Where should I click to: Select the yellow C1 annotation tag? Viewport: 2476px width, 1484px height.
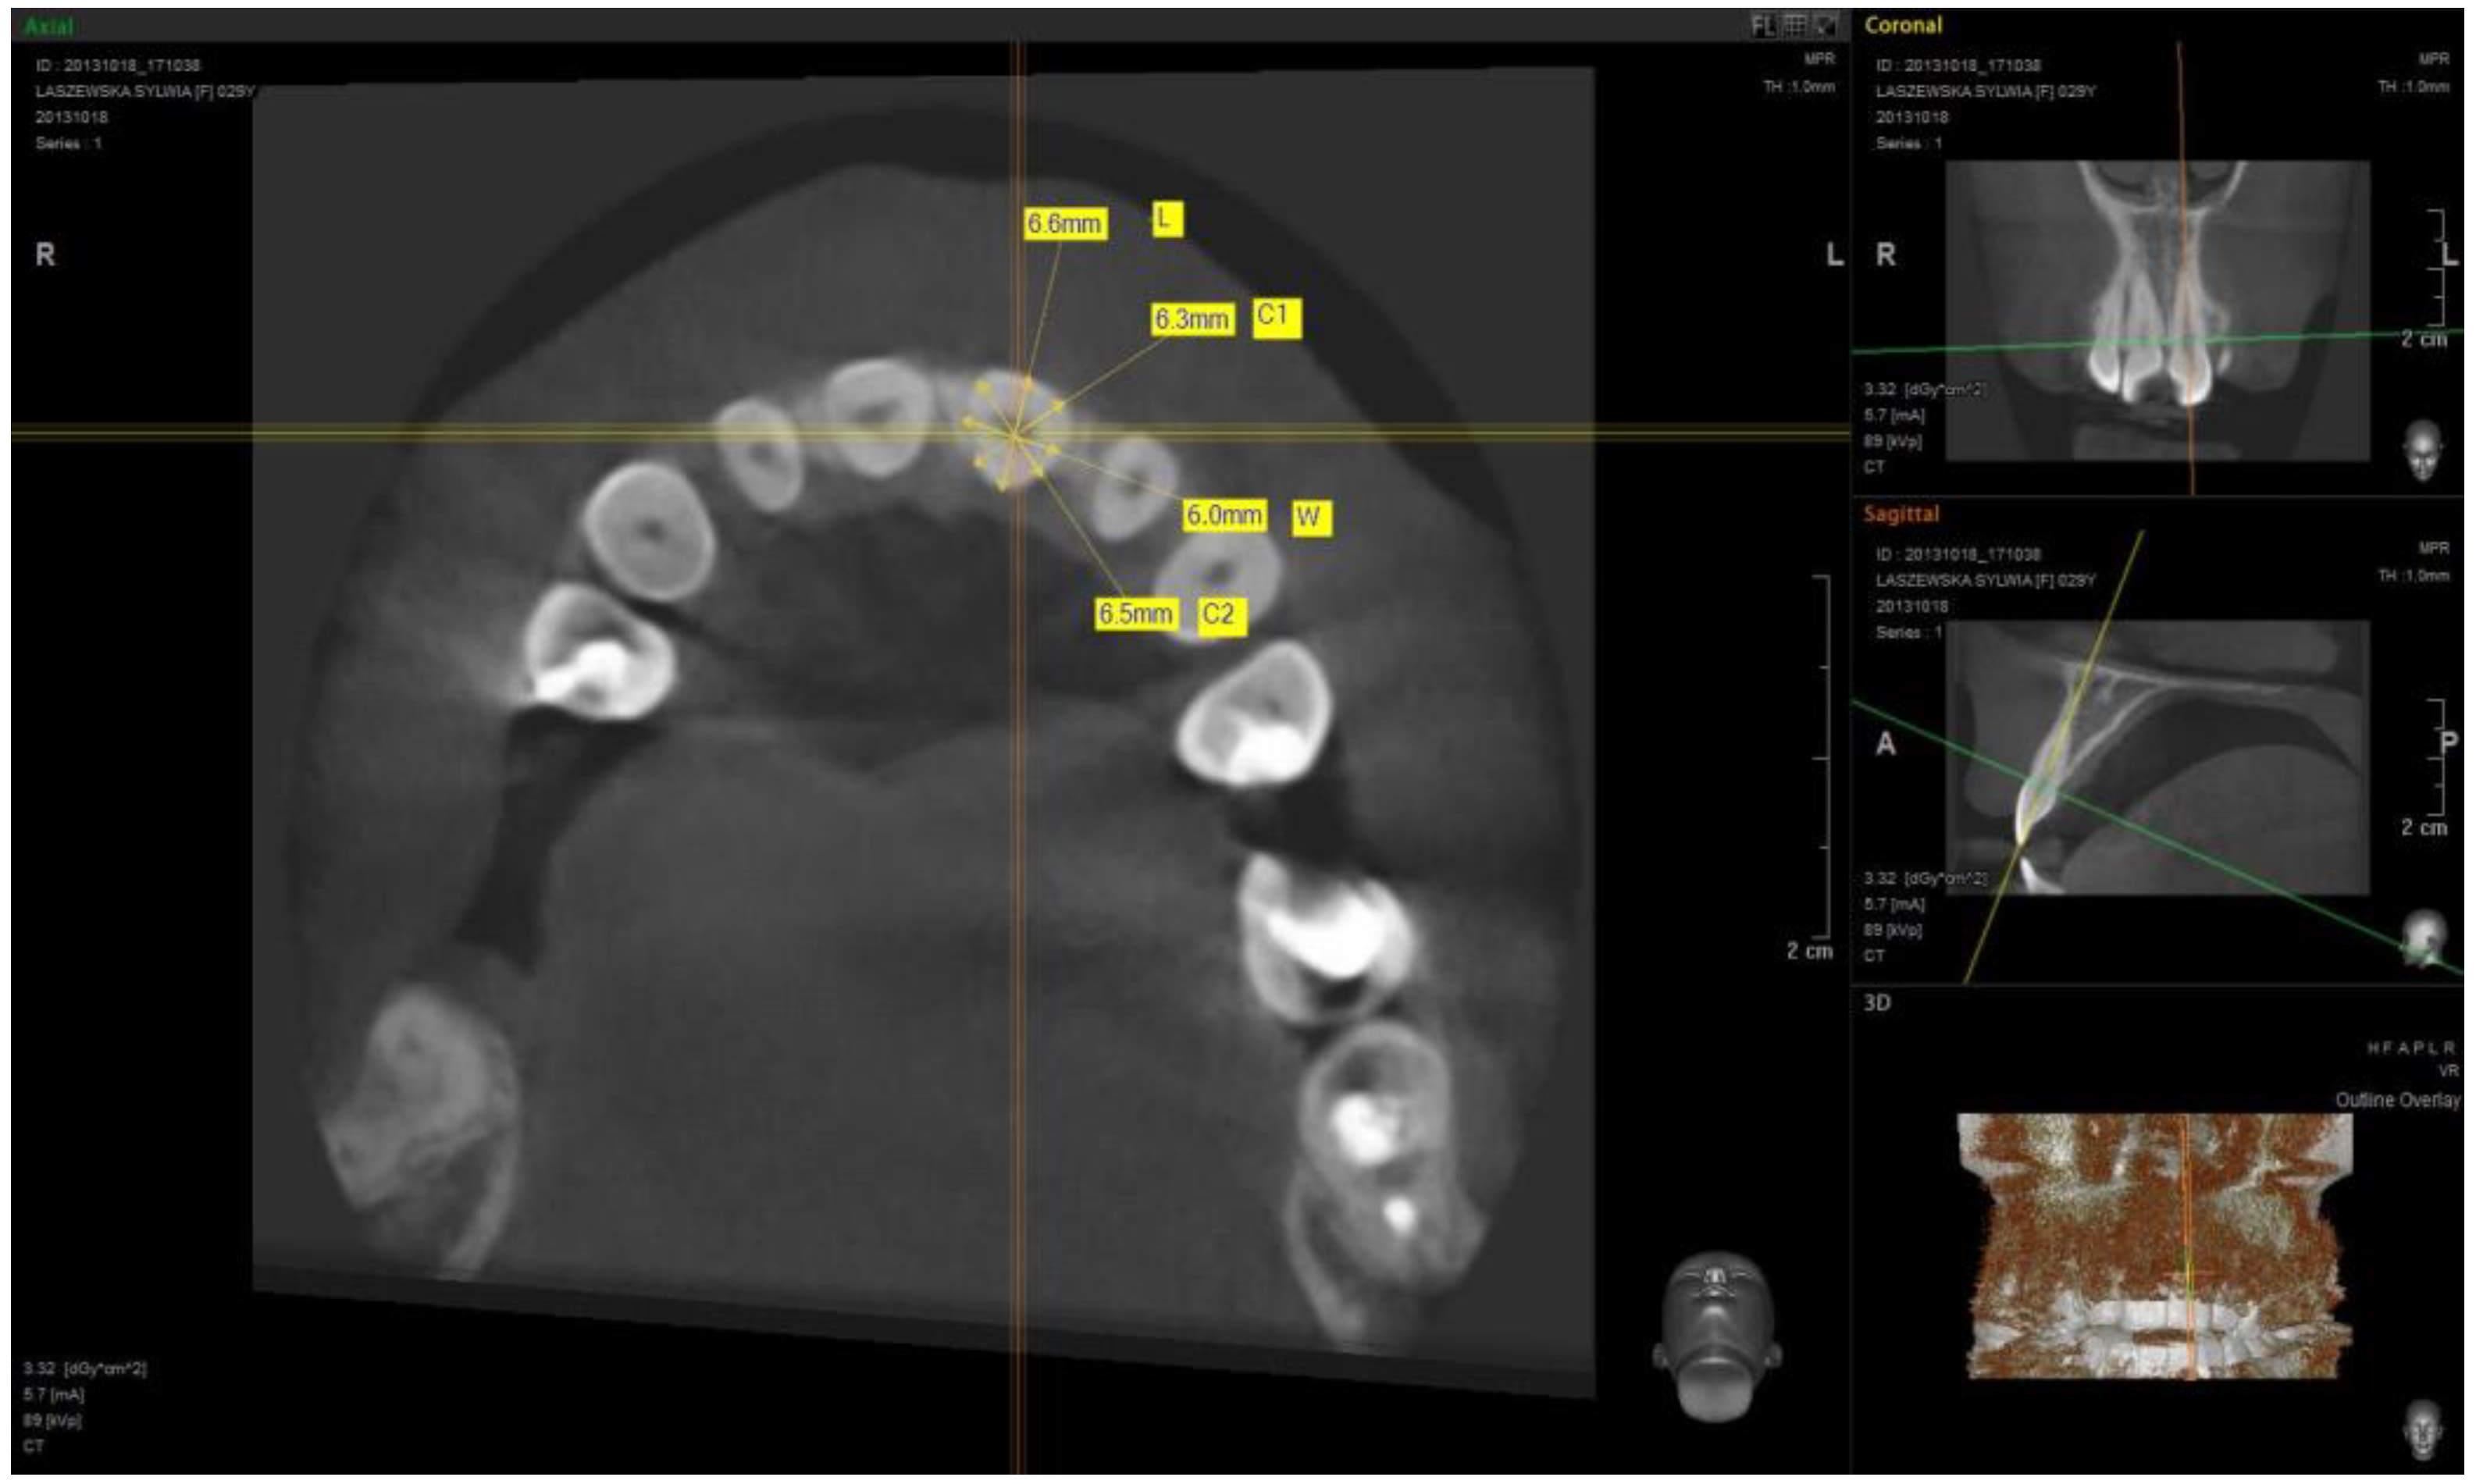(x=1276, y=317)
